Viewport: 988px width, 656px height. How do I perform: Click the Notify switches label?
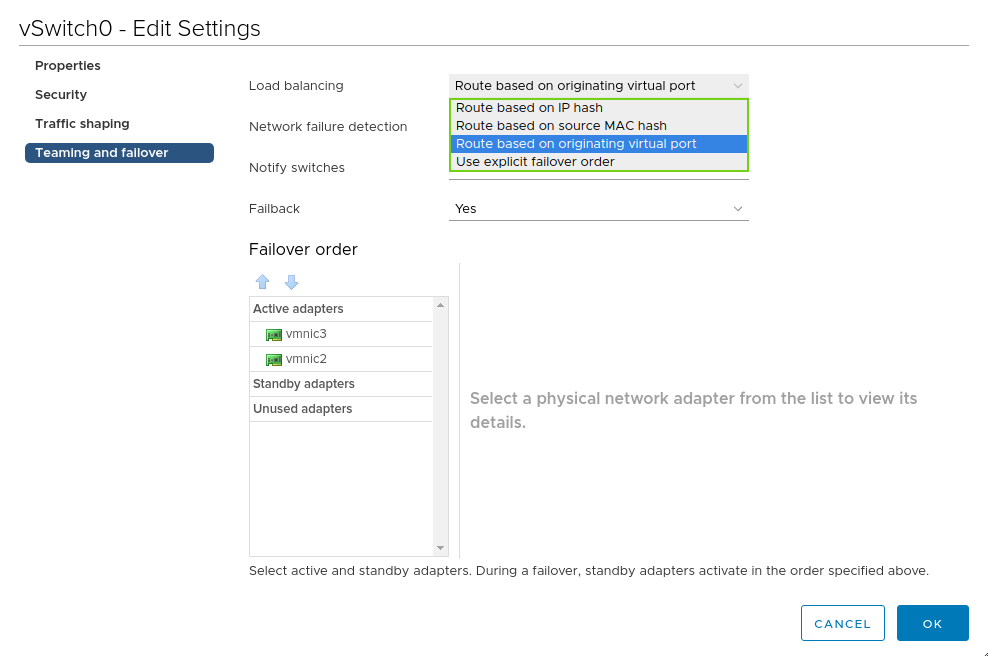[297, 168]
